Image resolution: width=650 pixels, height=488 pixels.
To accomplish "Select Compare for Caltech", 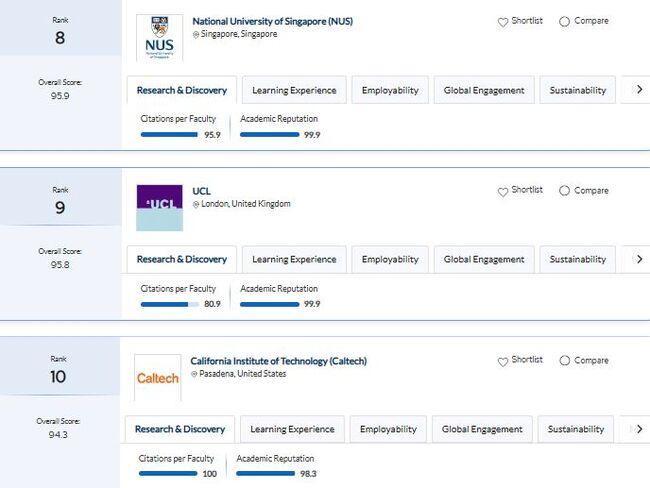I will (564, 360).
